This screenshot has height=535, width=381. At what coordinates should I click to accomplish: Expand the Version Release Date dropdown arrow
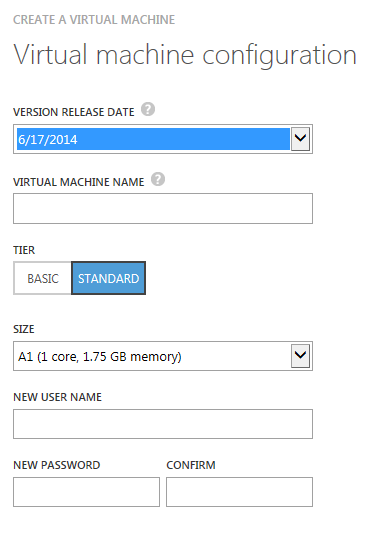click(301, 139)
